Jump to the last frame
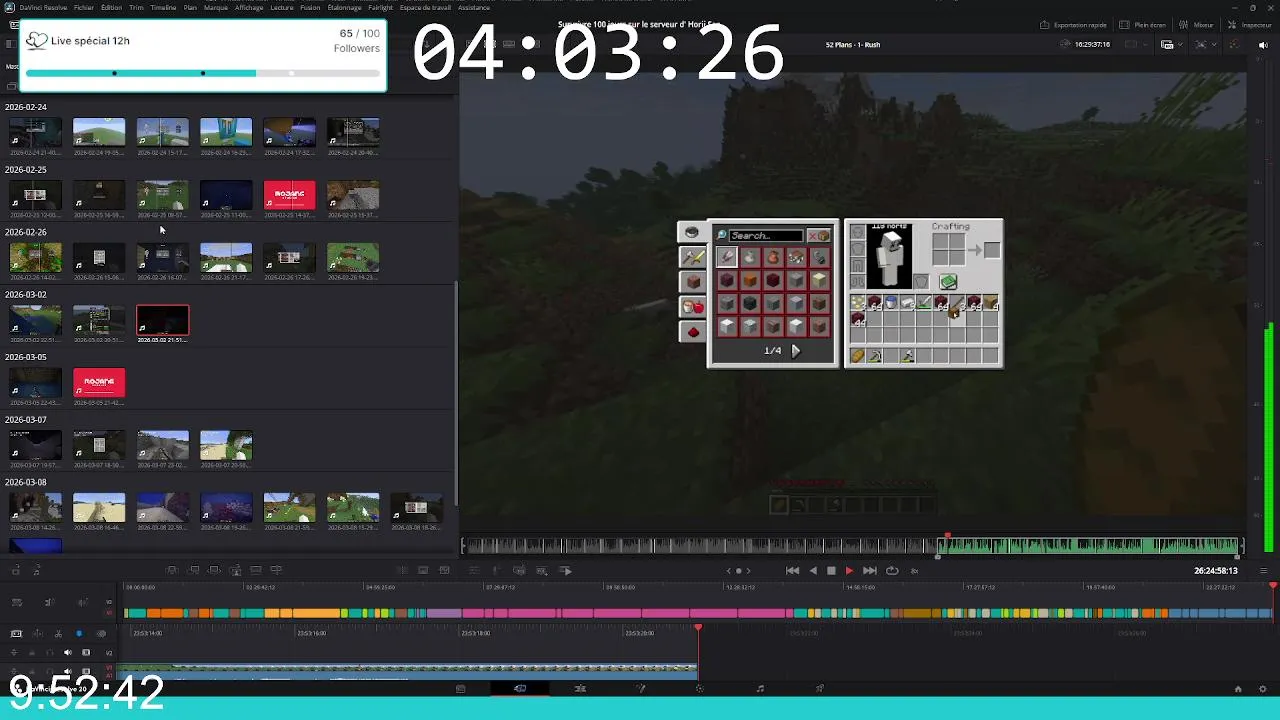The width and height of the screenshot is (1280, 720). pos(870,571)
